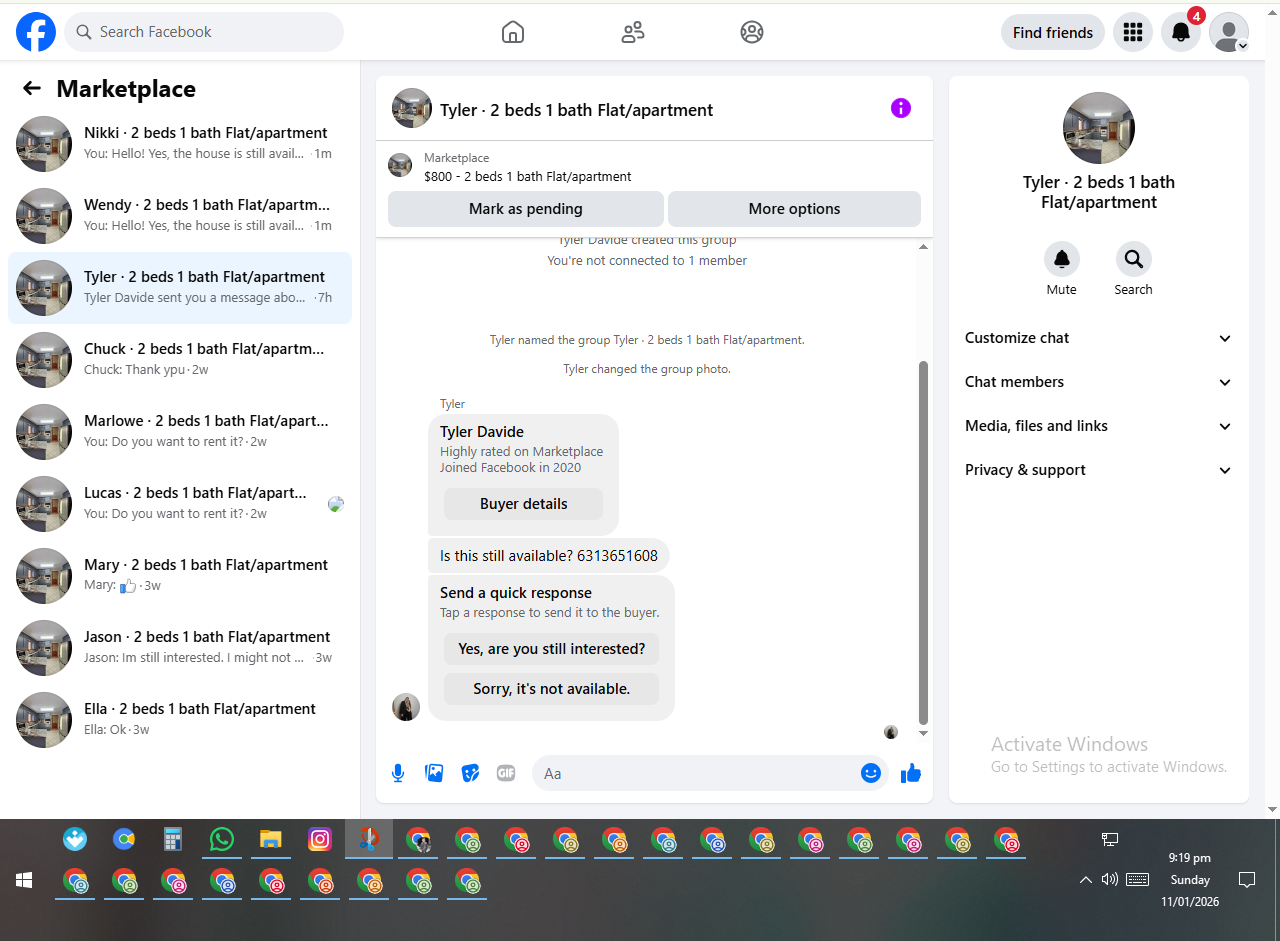Open the account profile avatar menu
1280x941 pixels.
coord(1229,32)
